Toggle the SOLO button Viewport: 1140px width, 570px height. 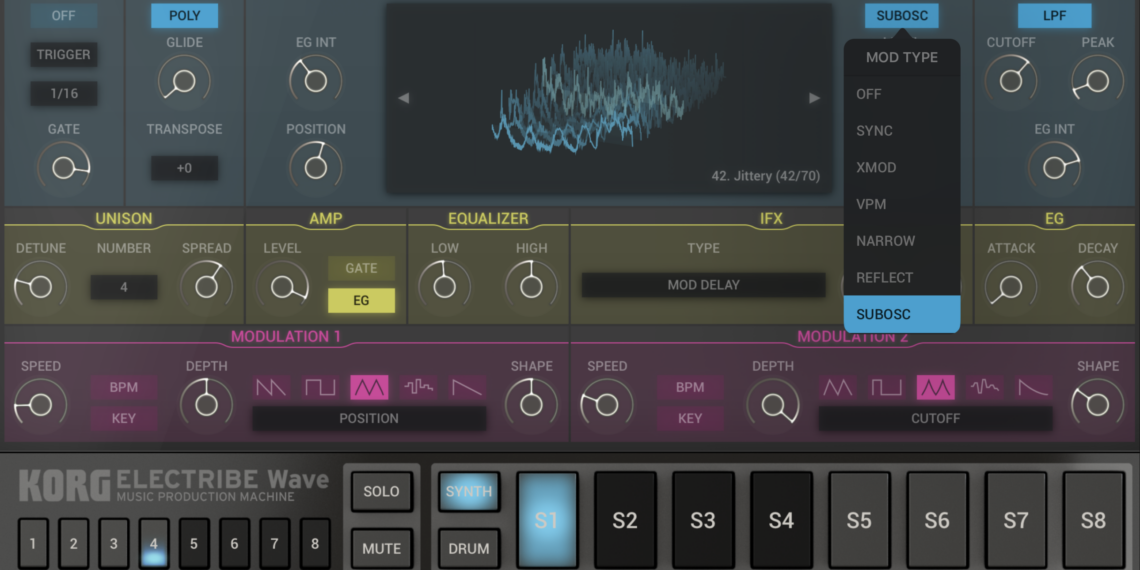pyautogui.click(x=382, y=491)
